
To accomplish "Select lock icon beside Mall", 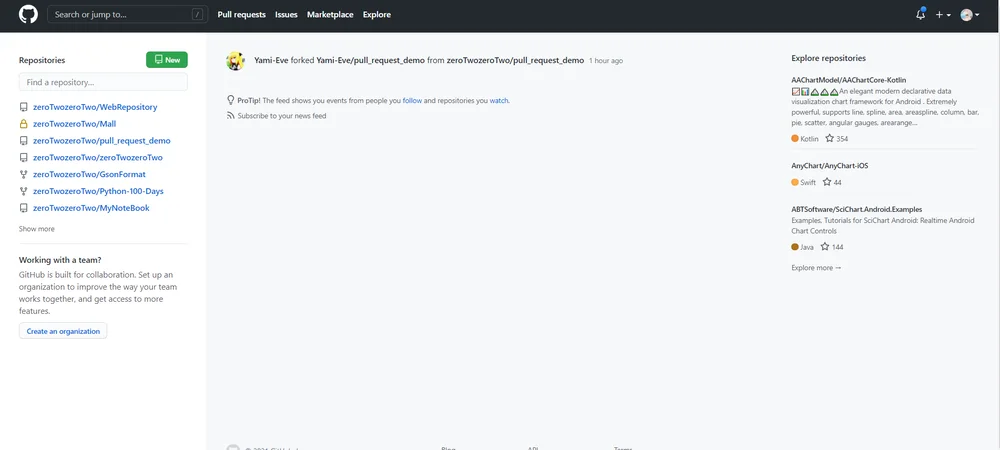I will tap(24, 124).
